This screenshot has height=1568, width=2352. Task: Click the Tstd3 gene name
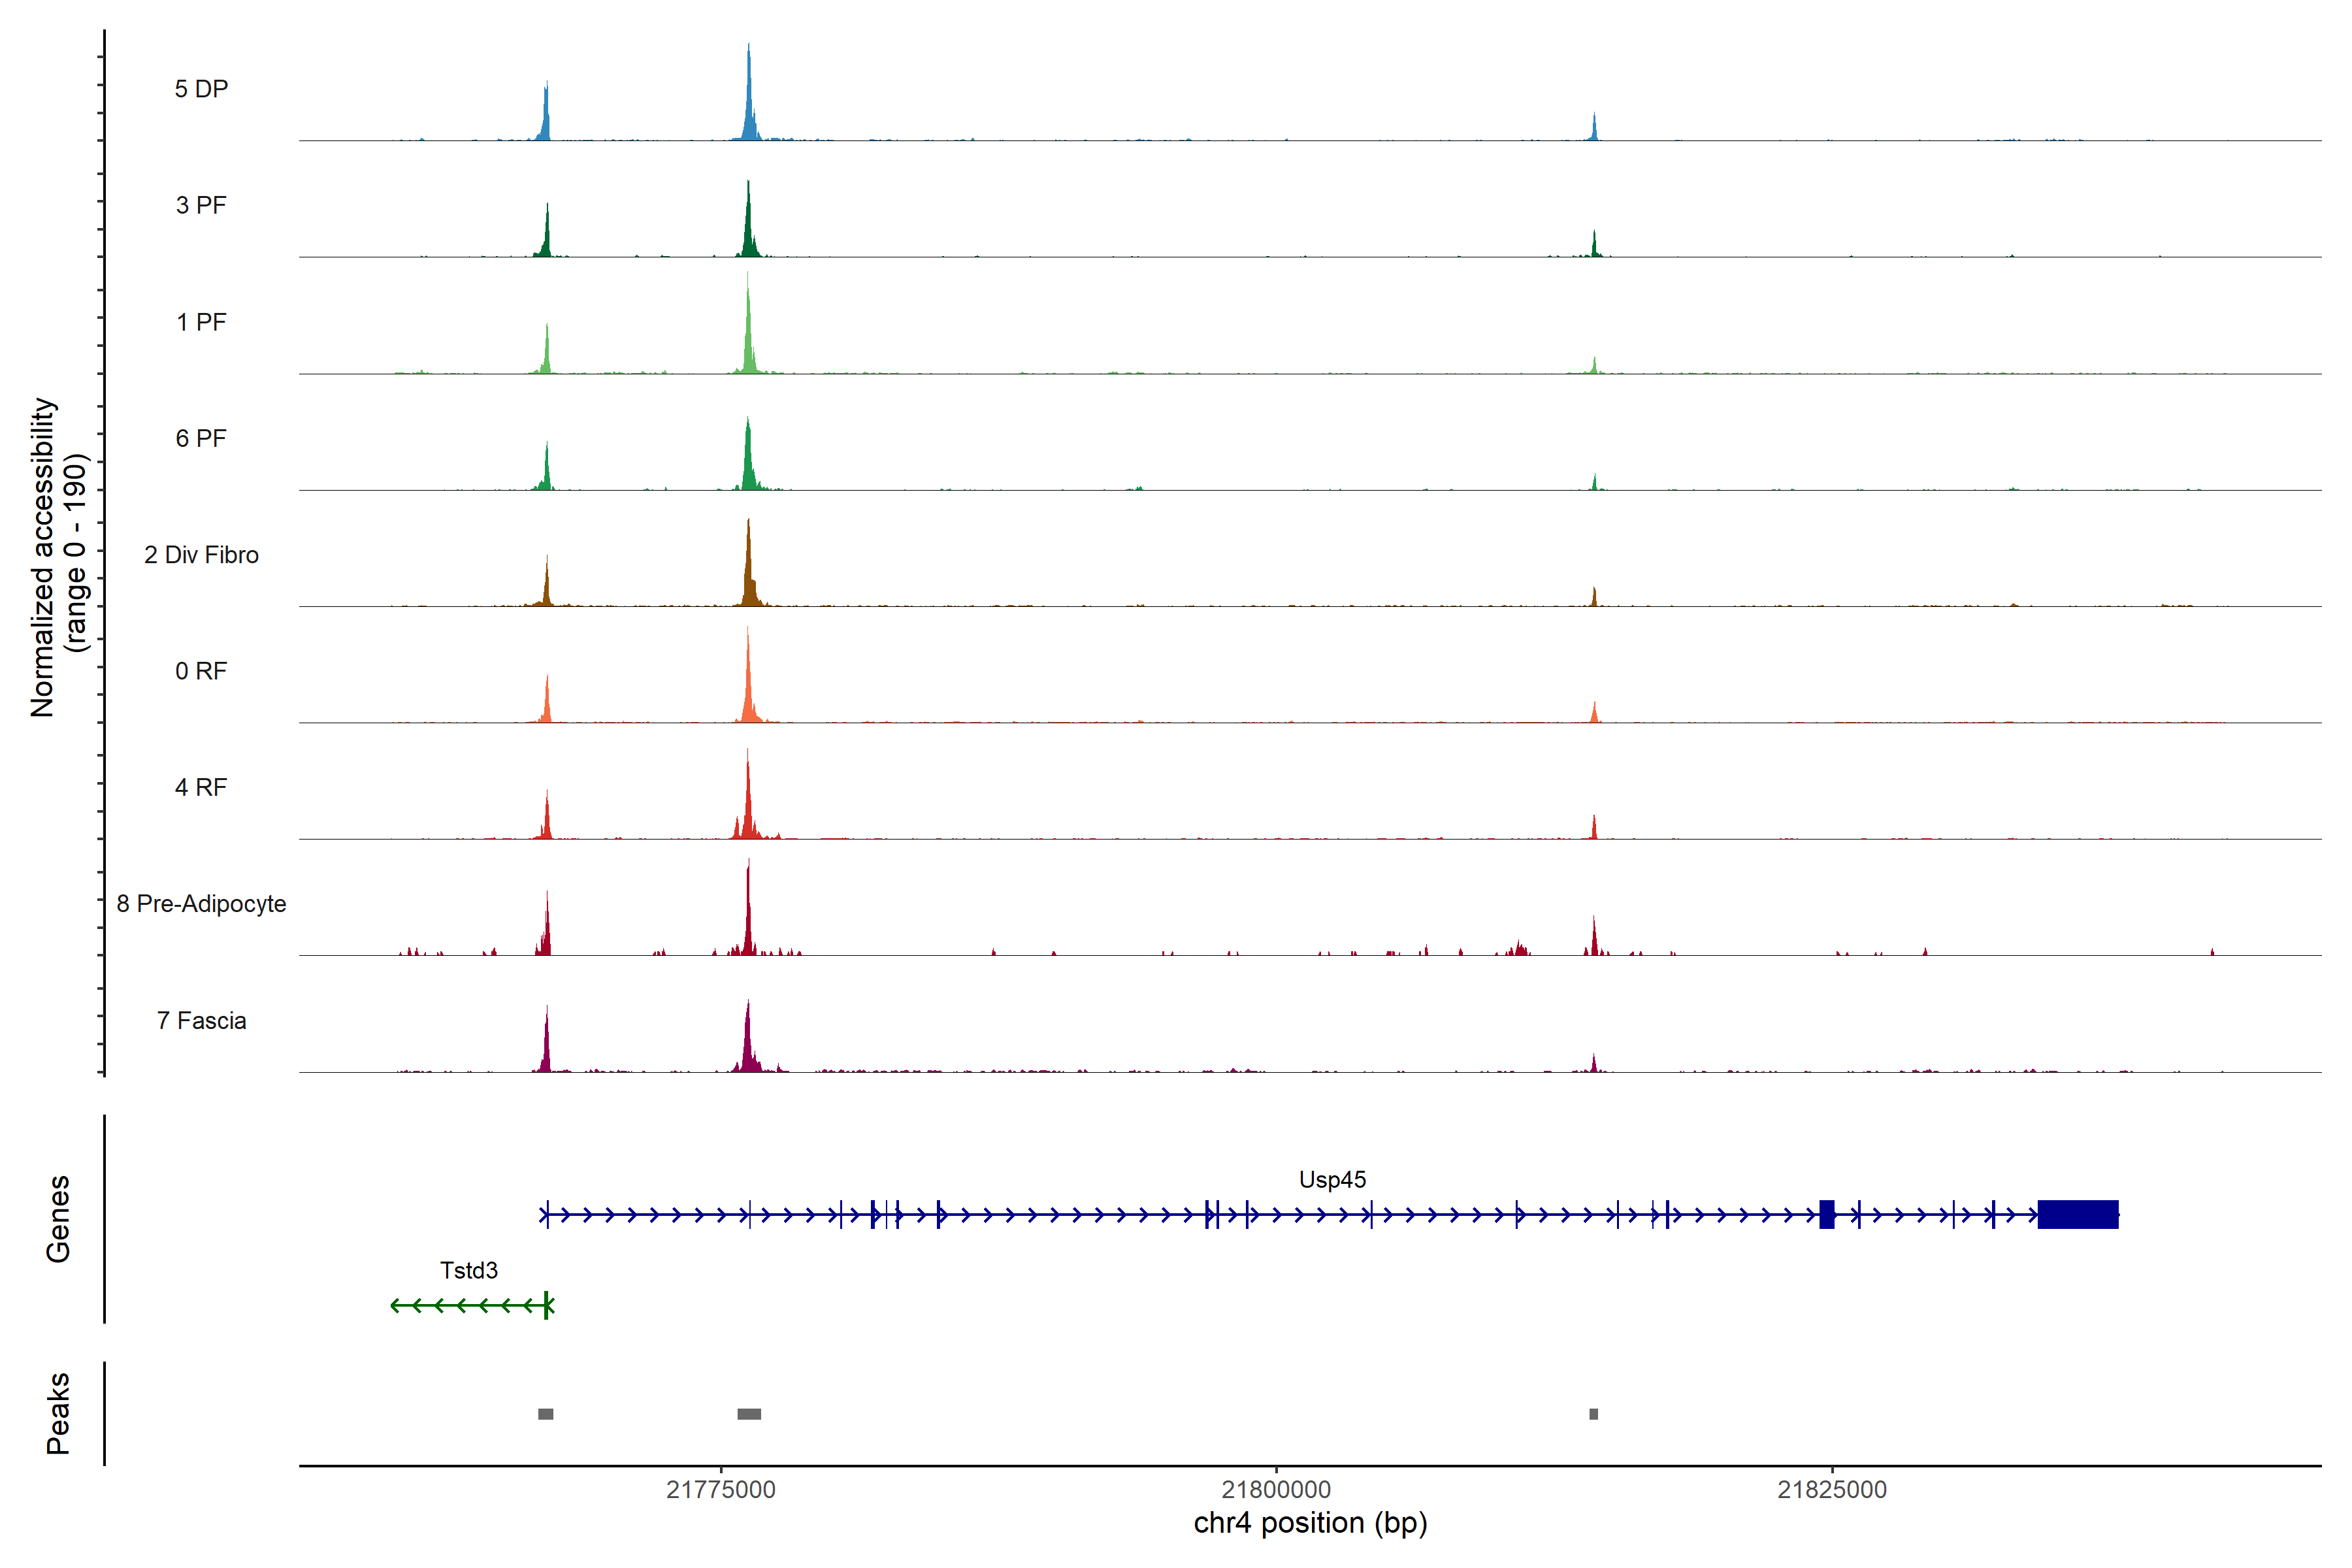[468, 1270]
